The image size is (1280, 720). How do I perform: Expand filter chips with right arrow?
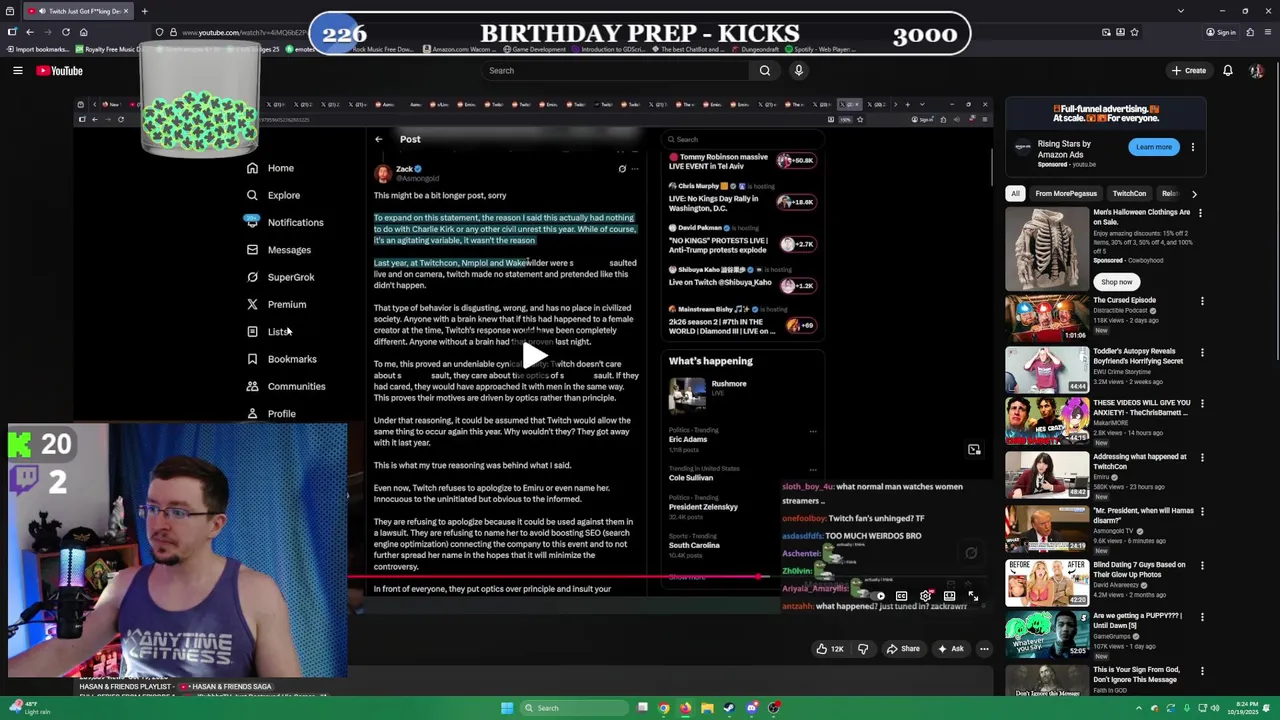click(x=1194, y=194)
